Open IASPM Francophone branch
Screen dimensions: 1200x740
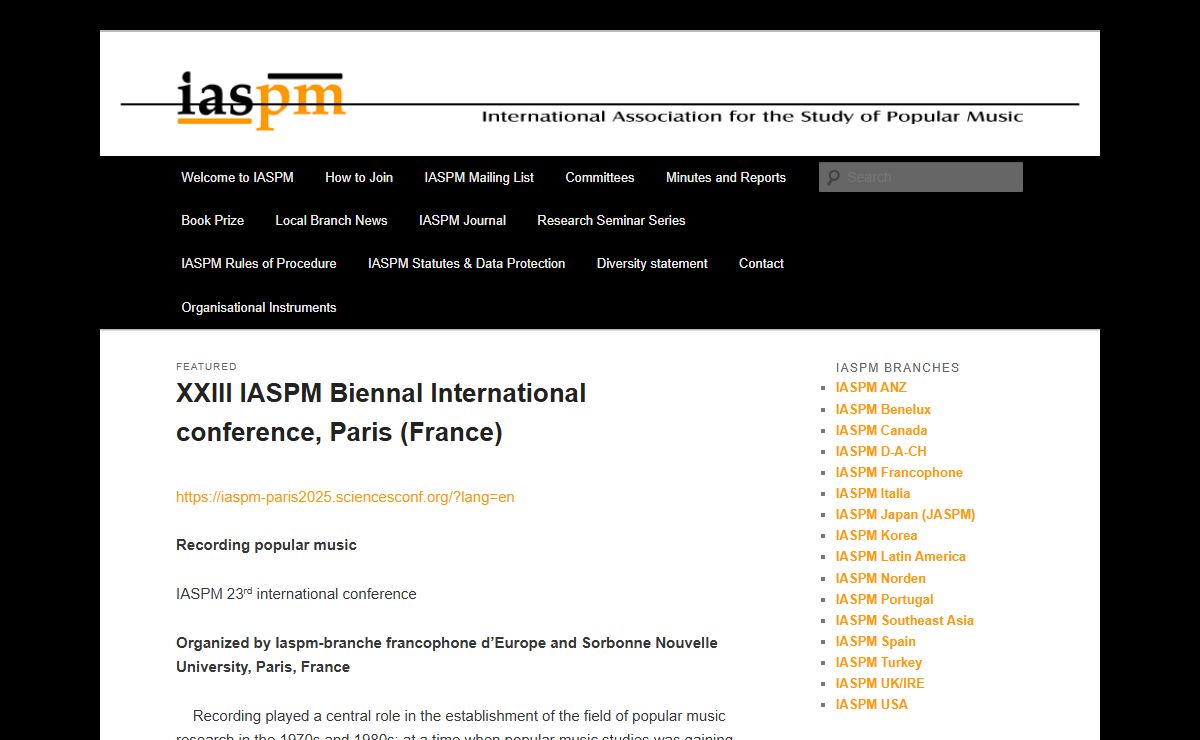click(x=899, y=472)
